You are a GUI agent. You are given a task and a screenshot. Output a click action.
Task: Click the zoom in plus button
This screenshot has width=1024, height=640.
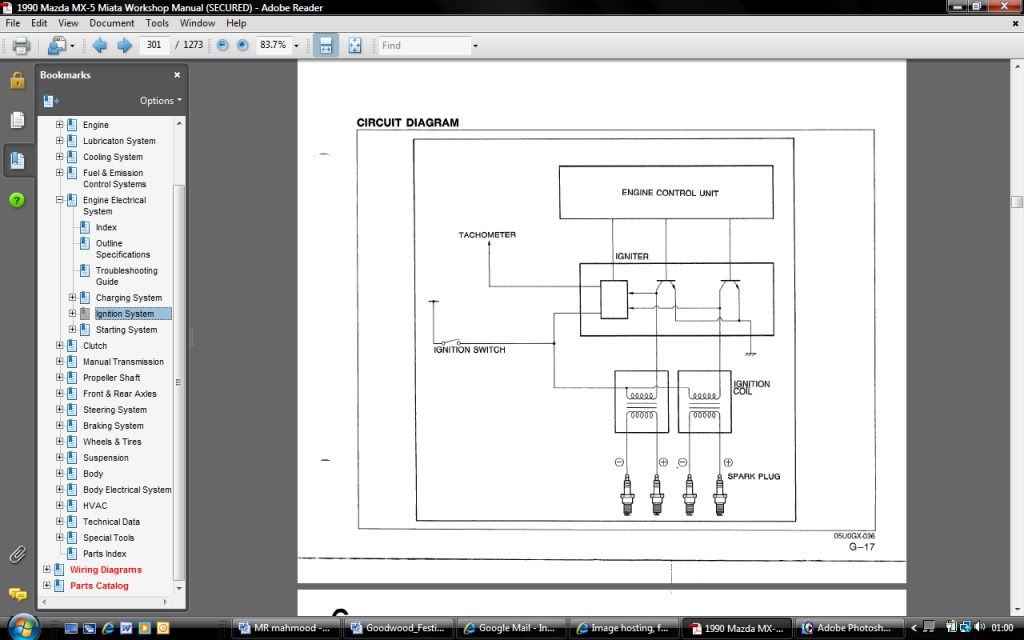click(242, 45)
